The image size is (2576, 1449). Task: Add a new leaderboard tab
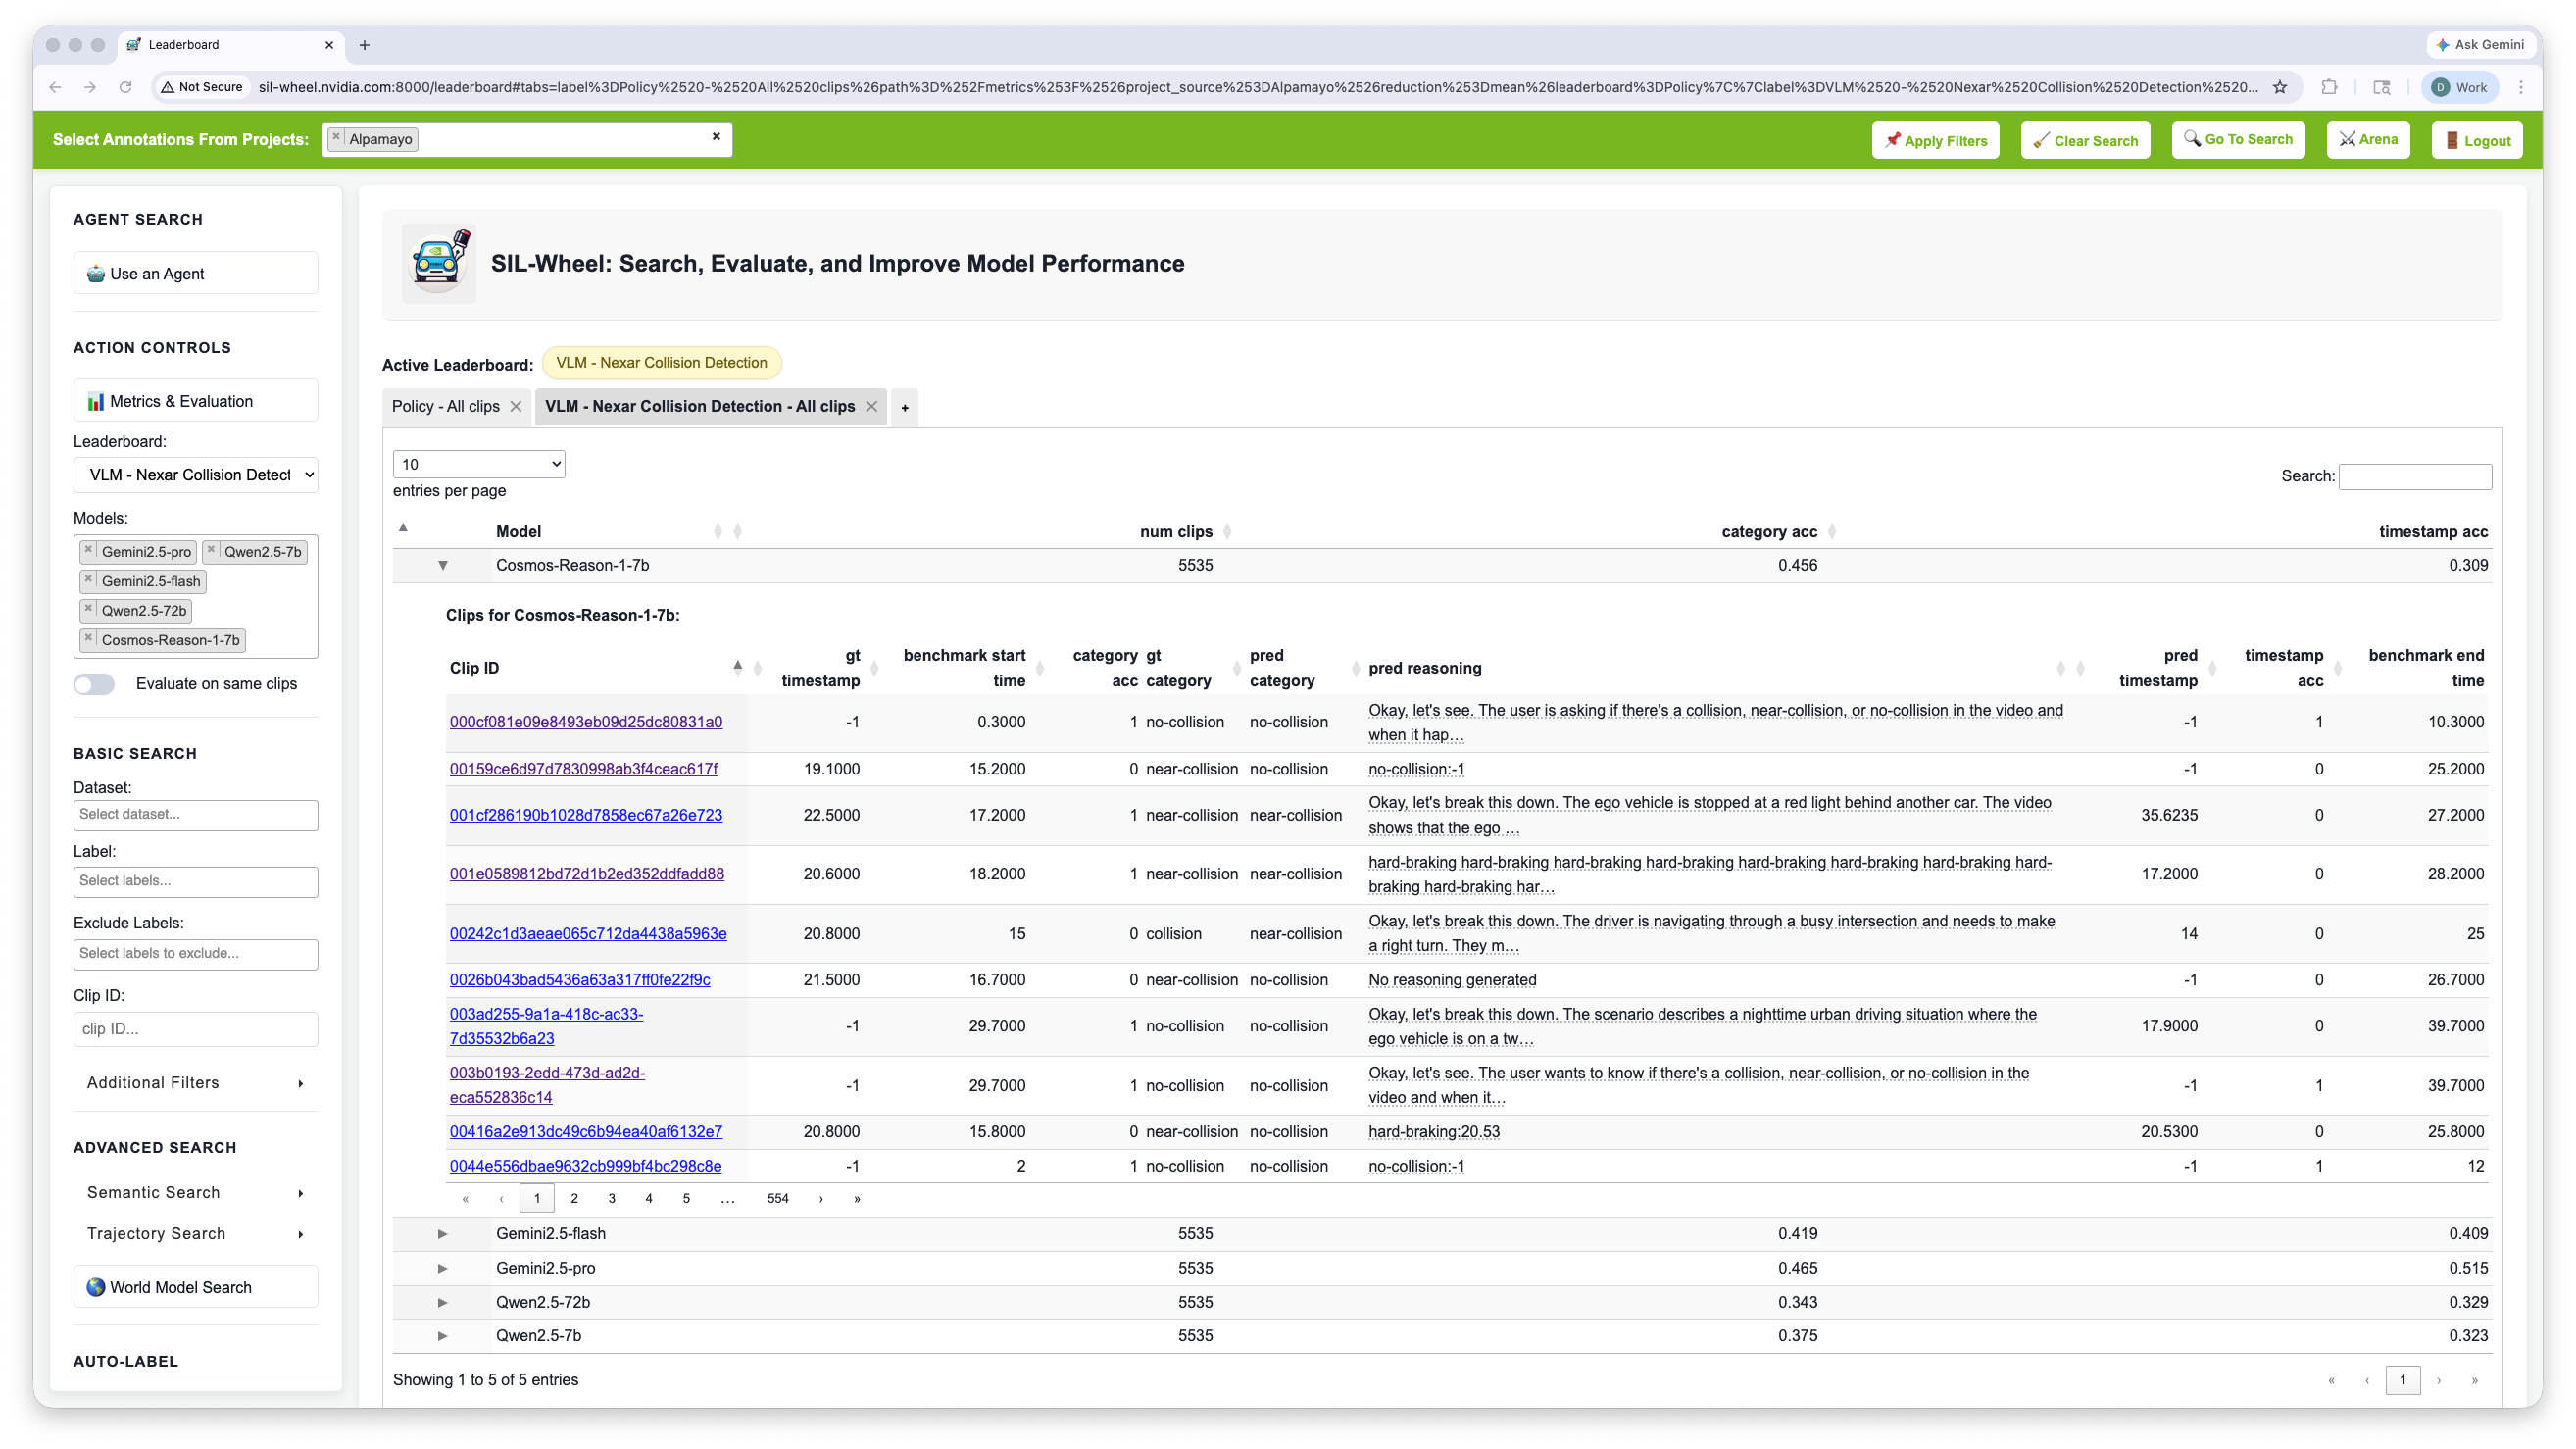[905, 407]
